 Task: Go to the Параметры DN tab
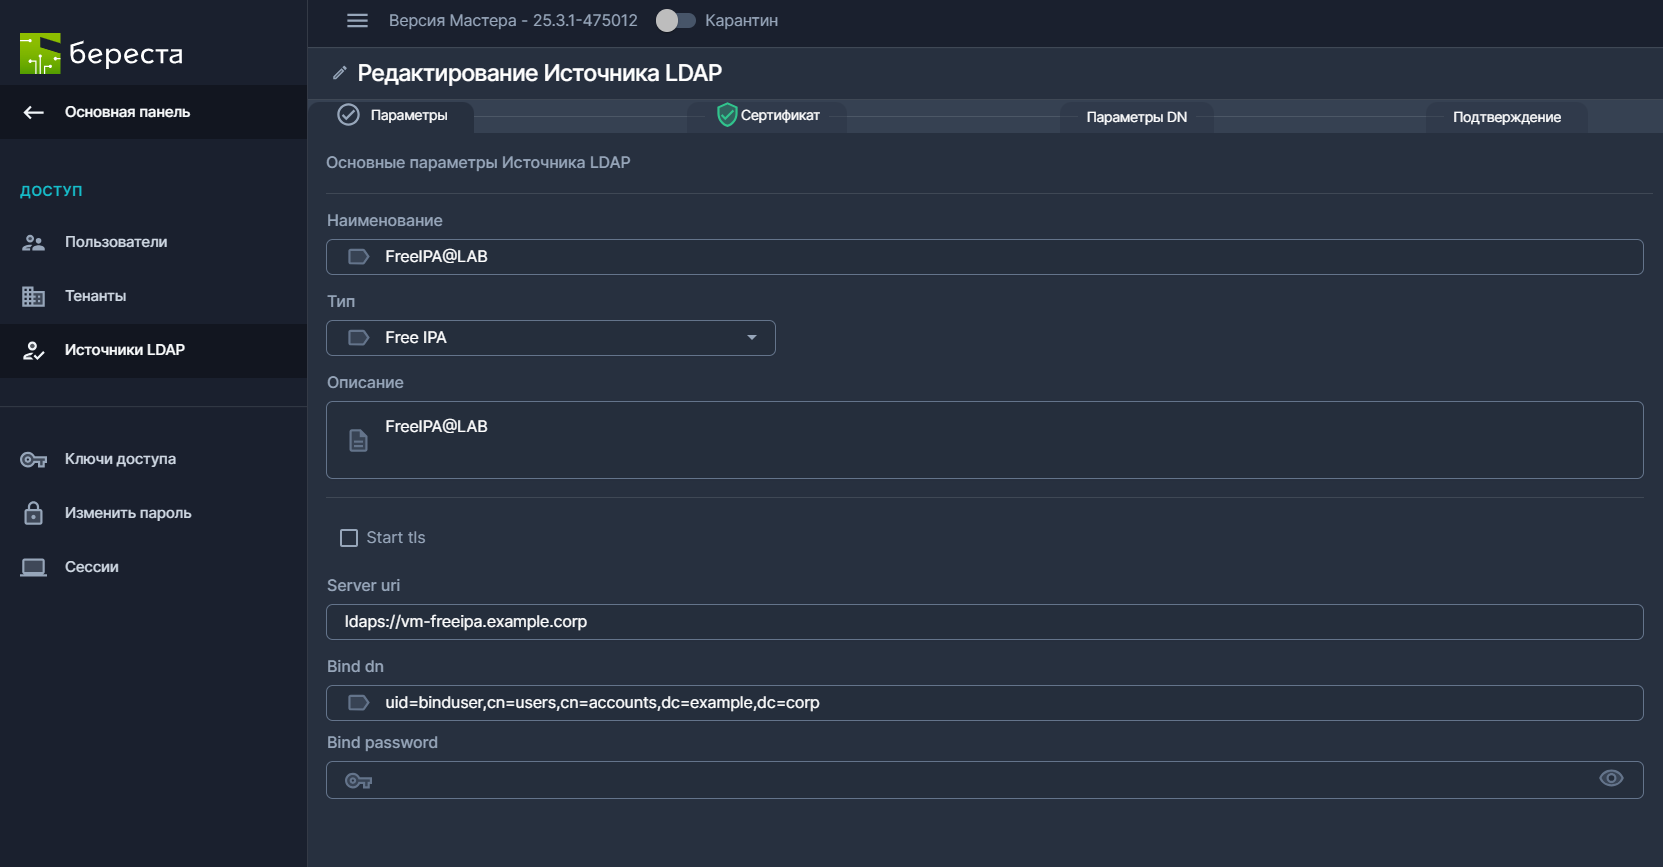click(1136, 117)
